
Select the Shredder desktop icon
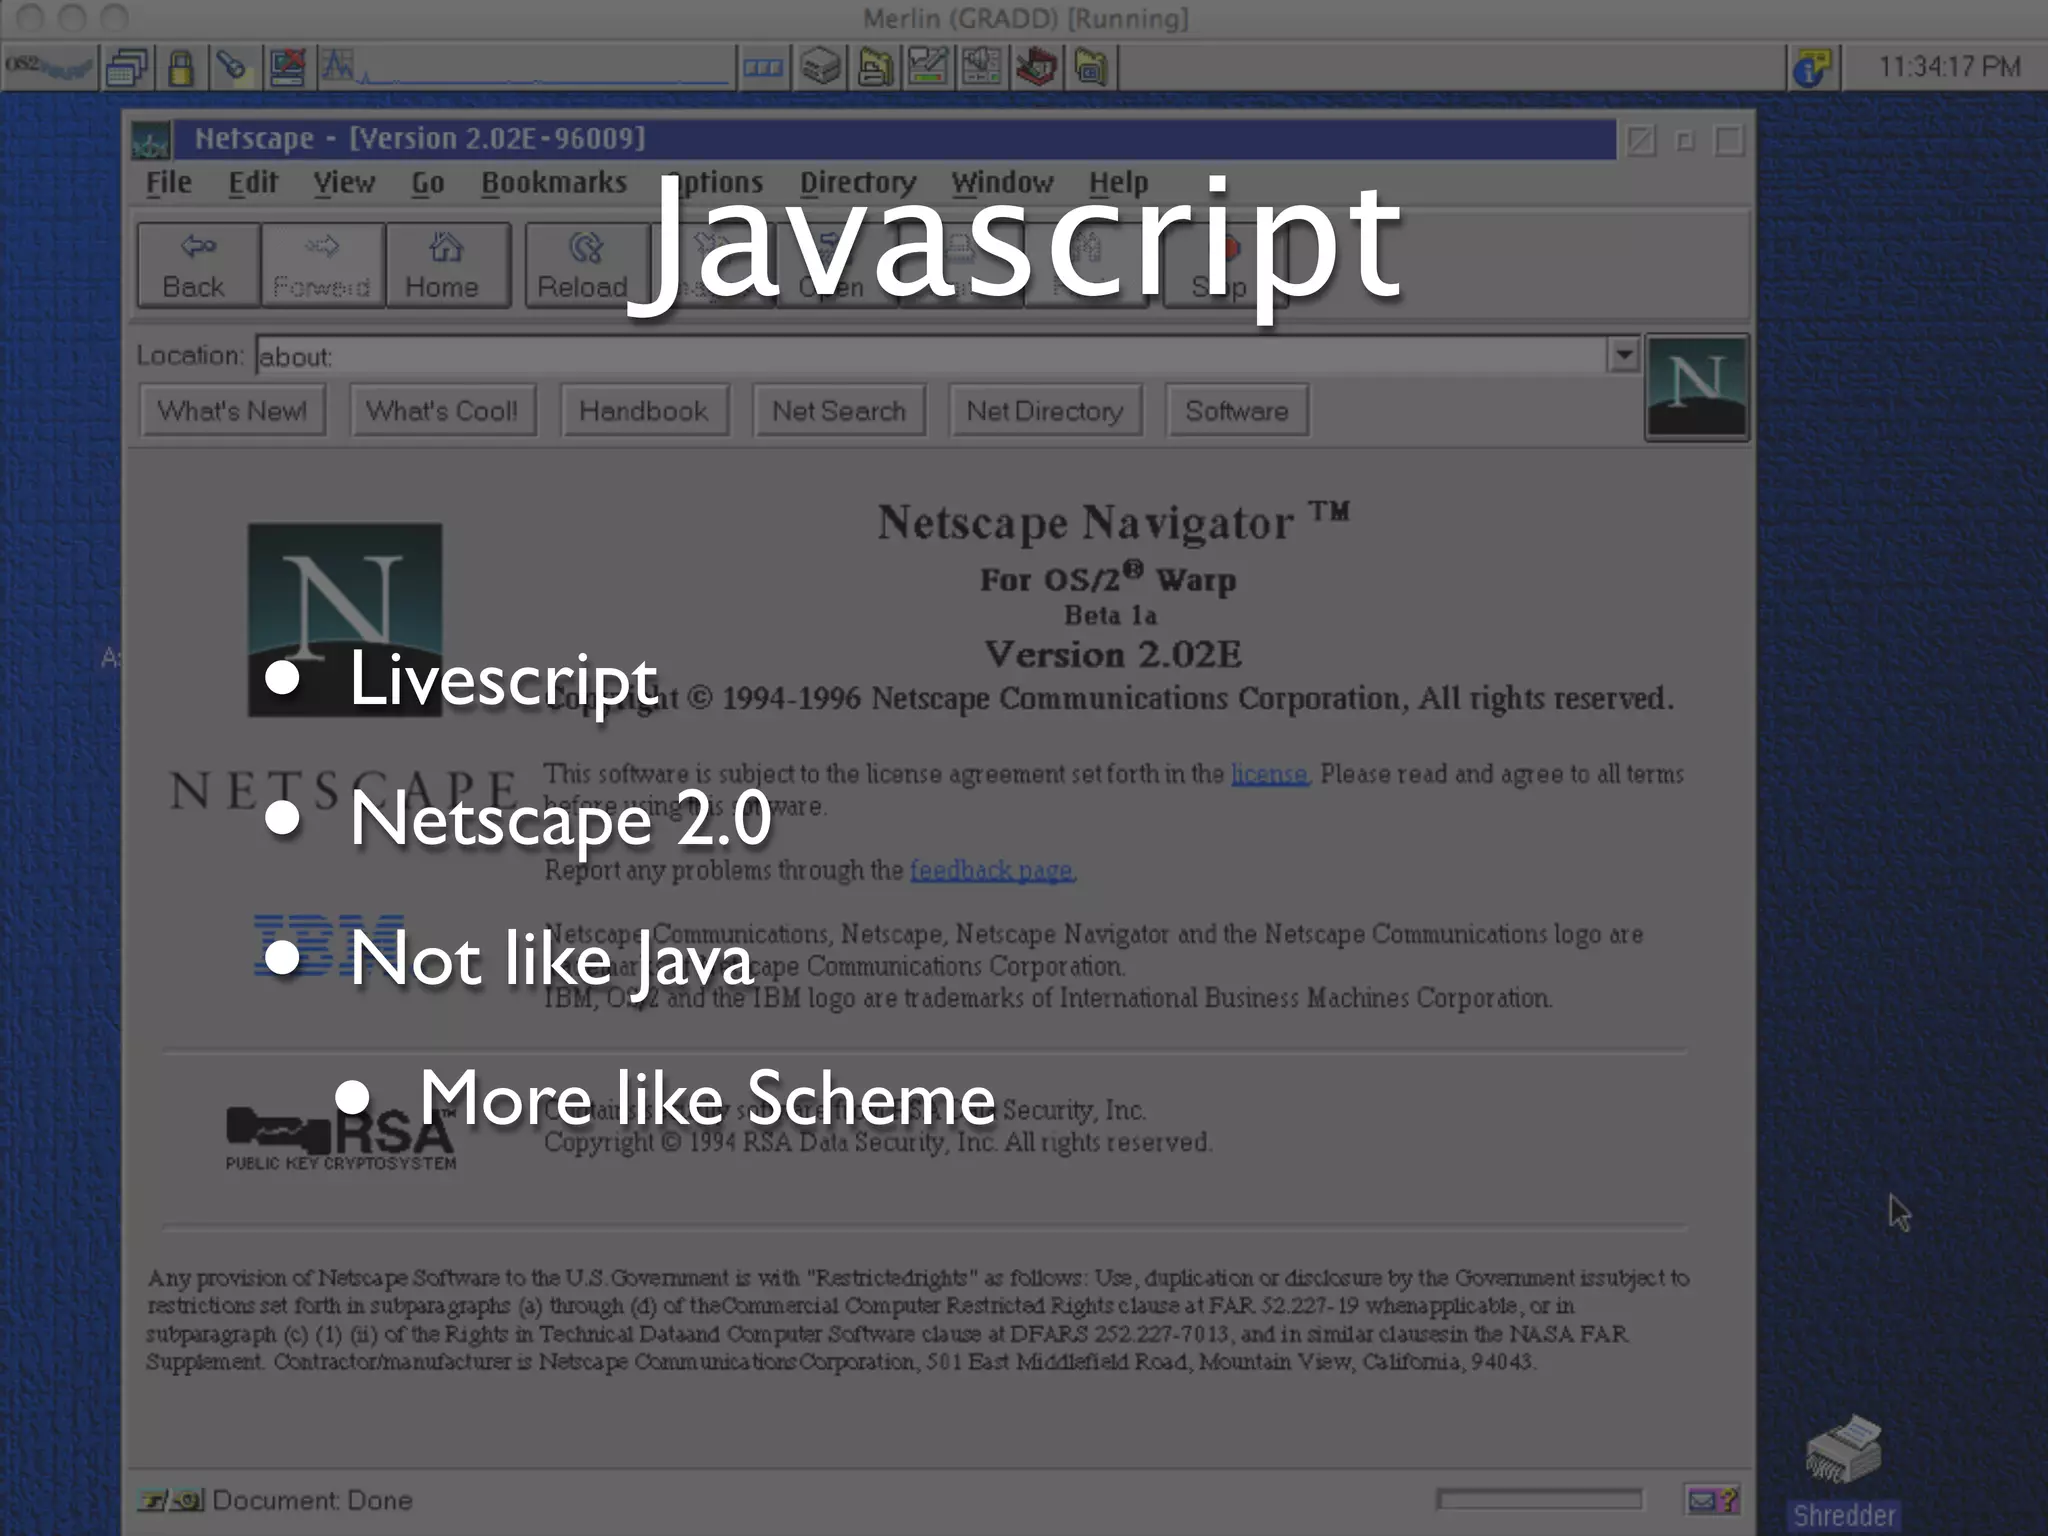(x=1843, y=1470)
